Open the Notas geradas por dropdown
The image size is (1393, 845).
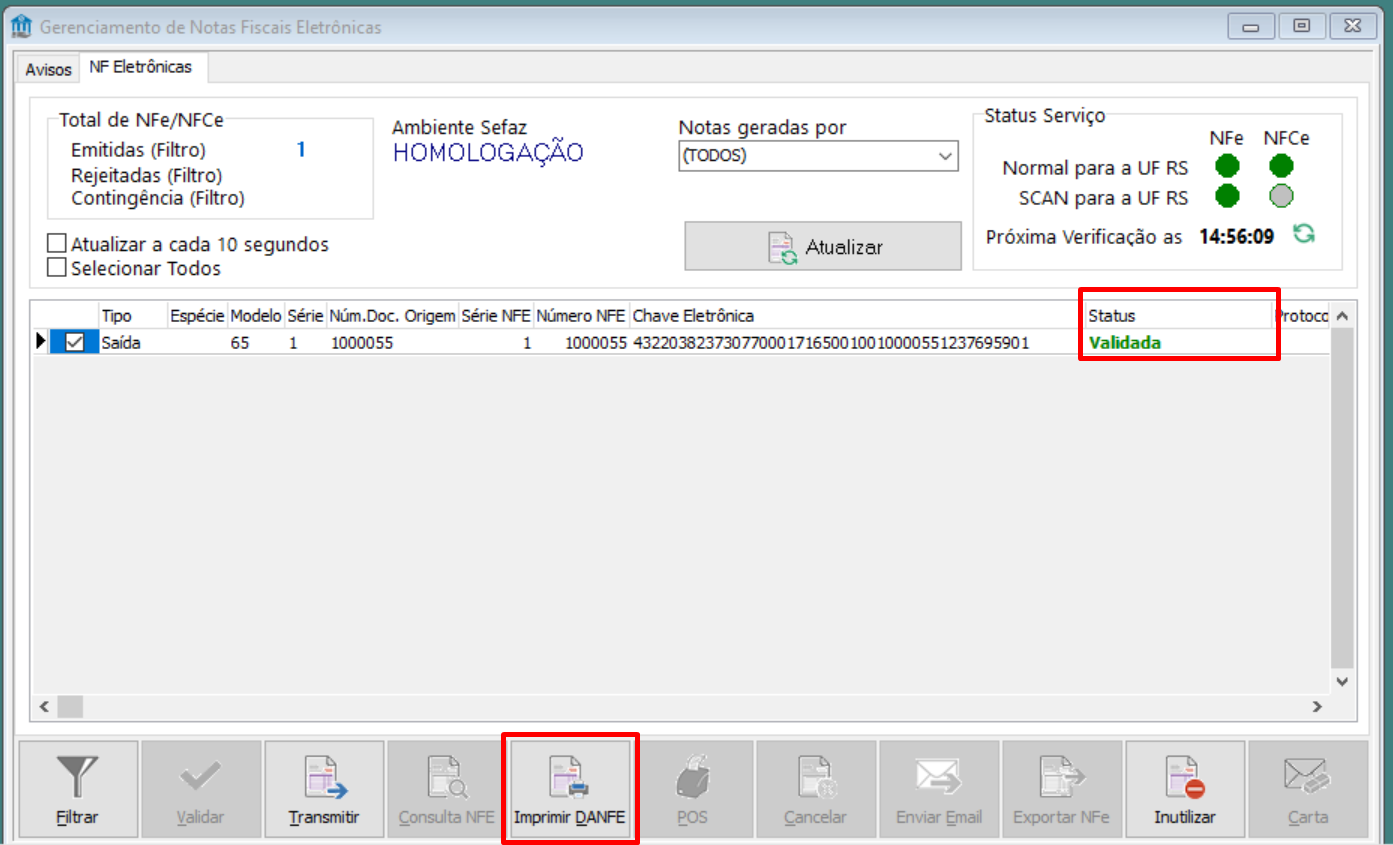tap(818, 156)
